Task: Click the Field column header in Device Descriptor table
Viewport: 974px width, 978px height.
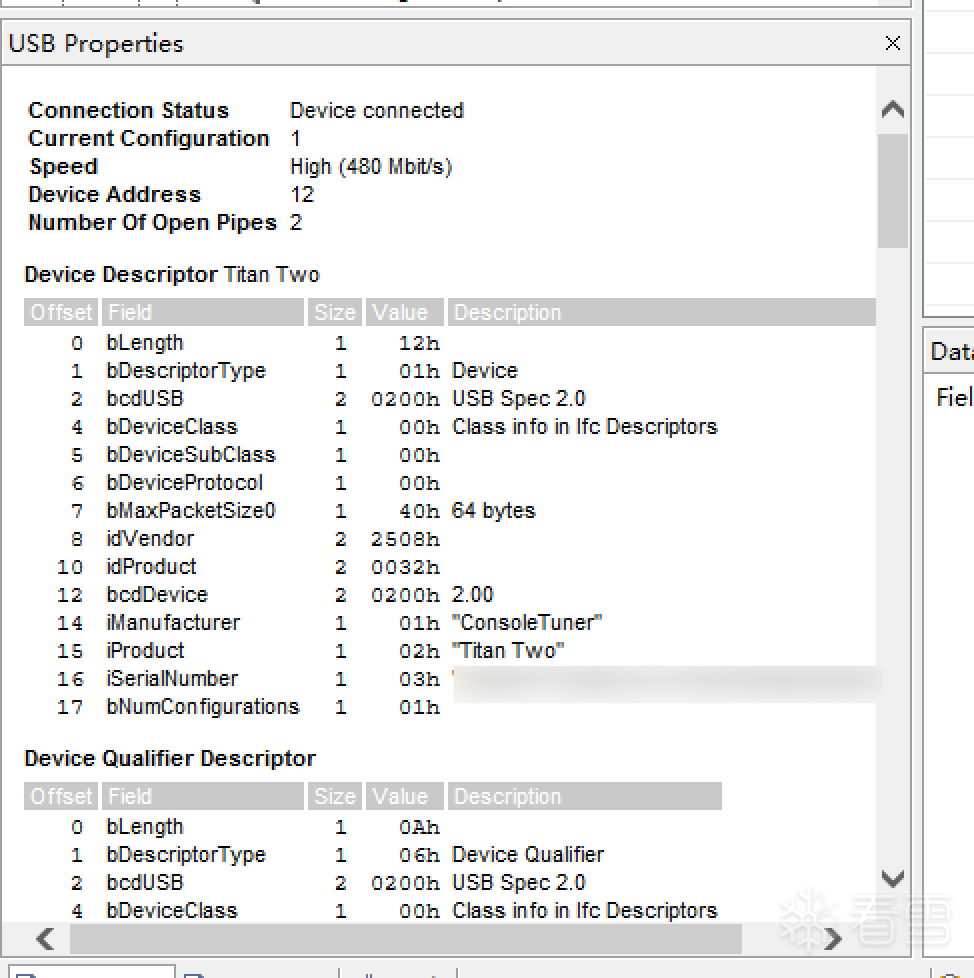Action: coord(203,312)
